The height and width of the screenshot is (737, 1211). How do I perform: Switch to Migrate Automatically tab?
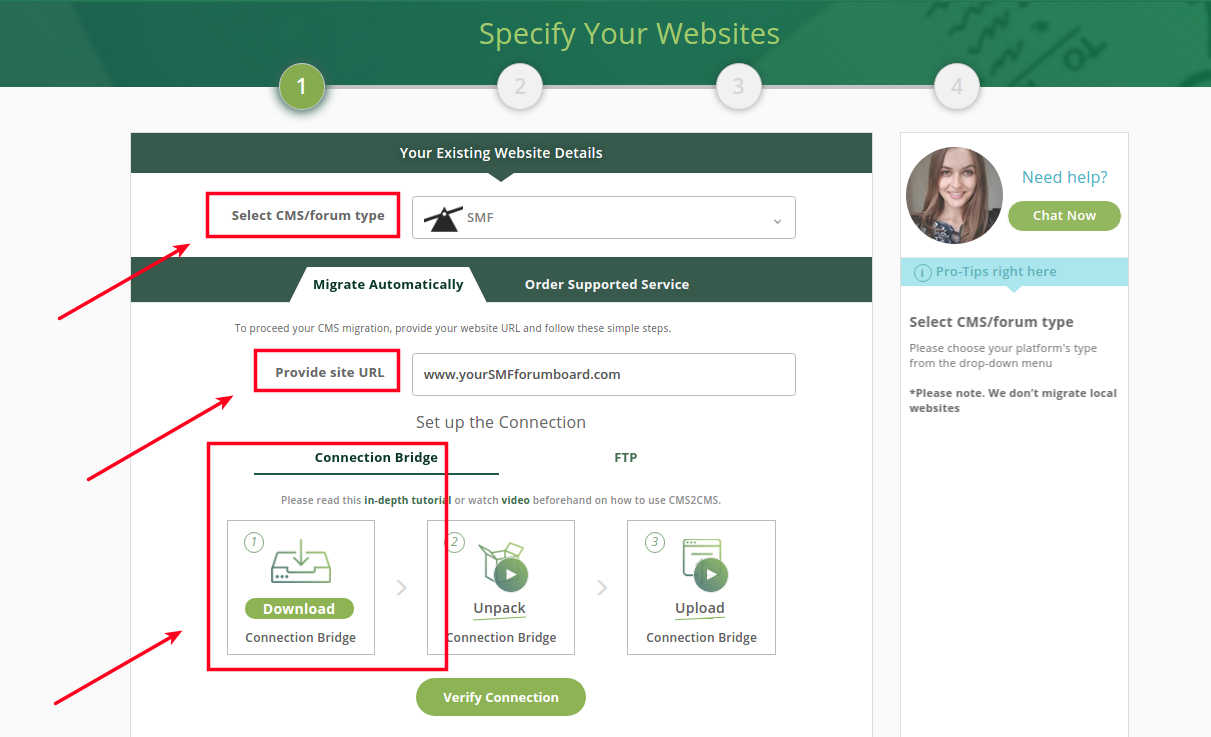point(388,285)
